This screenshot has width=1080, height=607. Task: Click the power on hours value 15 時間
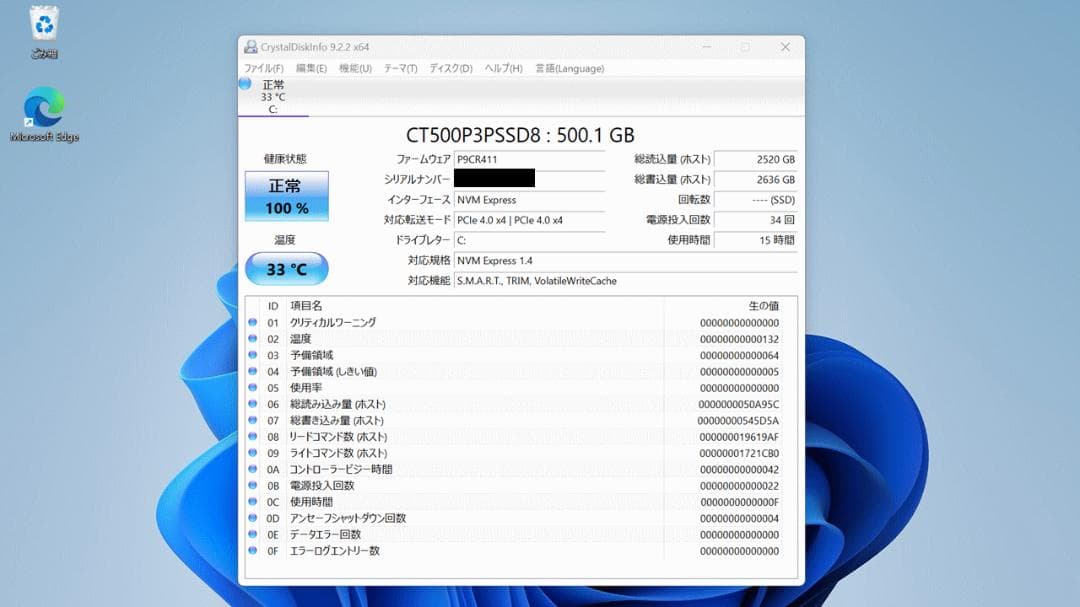(x=756, y=240)
